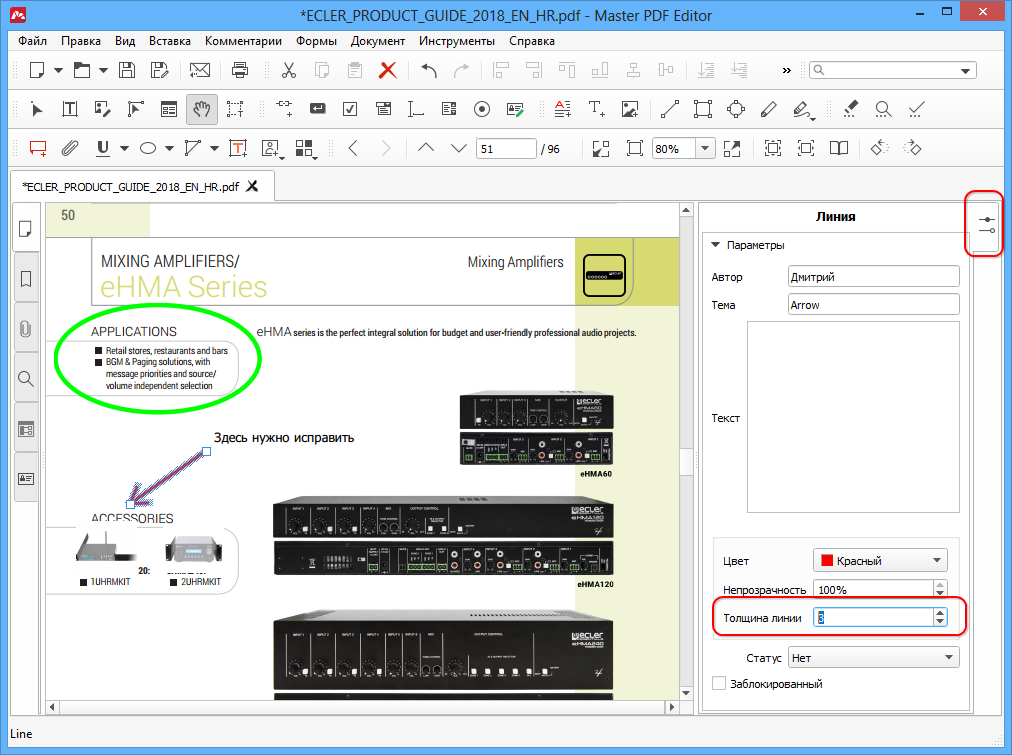This screenshot has width=1012, height=755.
Task: Click the Attach File paperclip icon
Action: pos(70,148)
